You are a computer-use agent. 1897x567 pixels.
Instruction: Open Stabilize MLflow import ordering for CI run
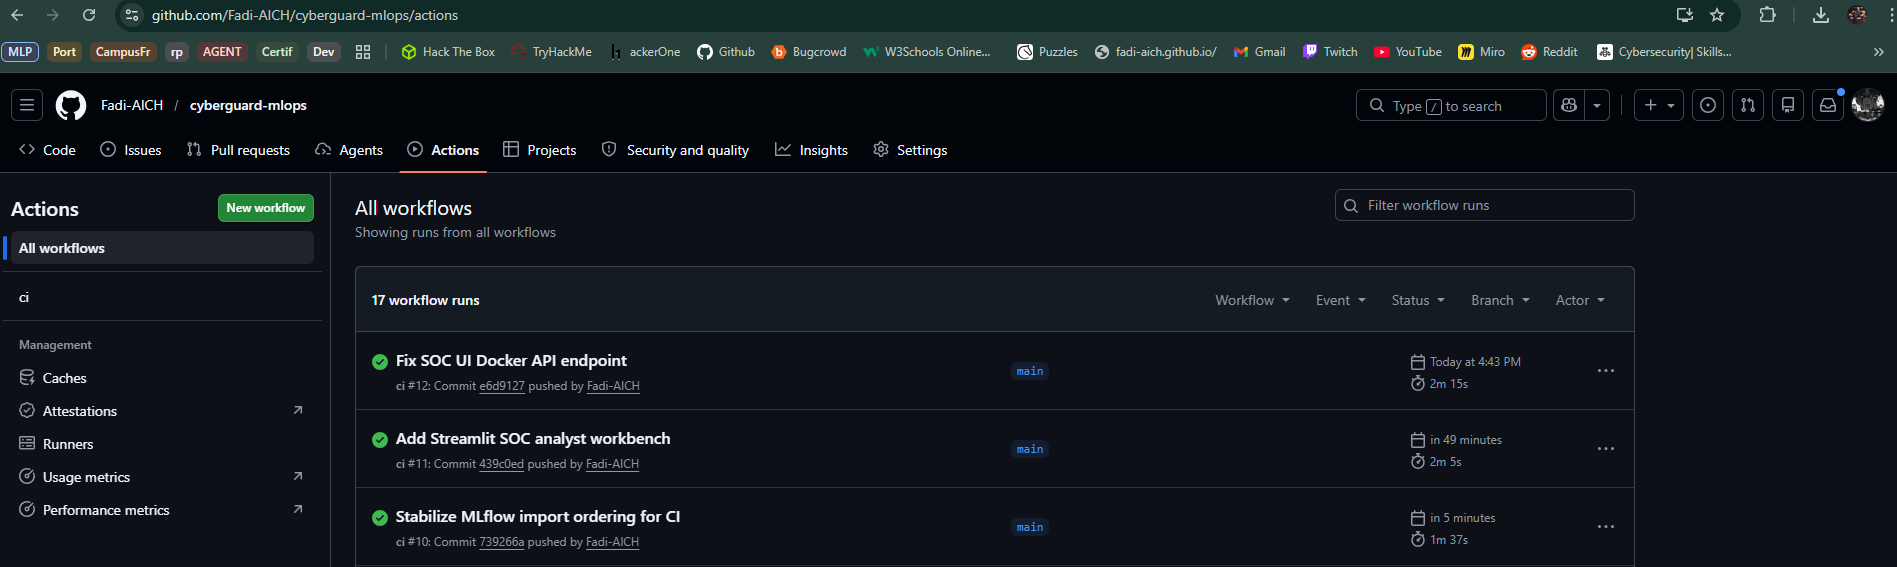[x=538, y=517]
